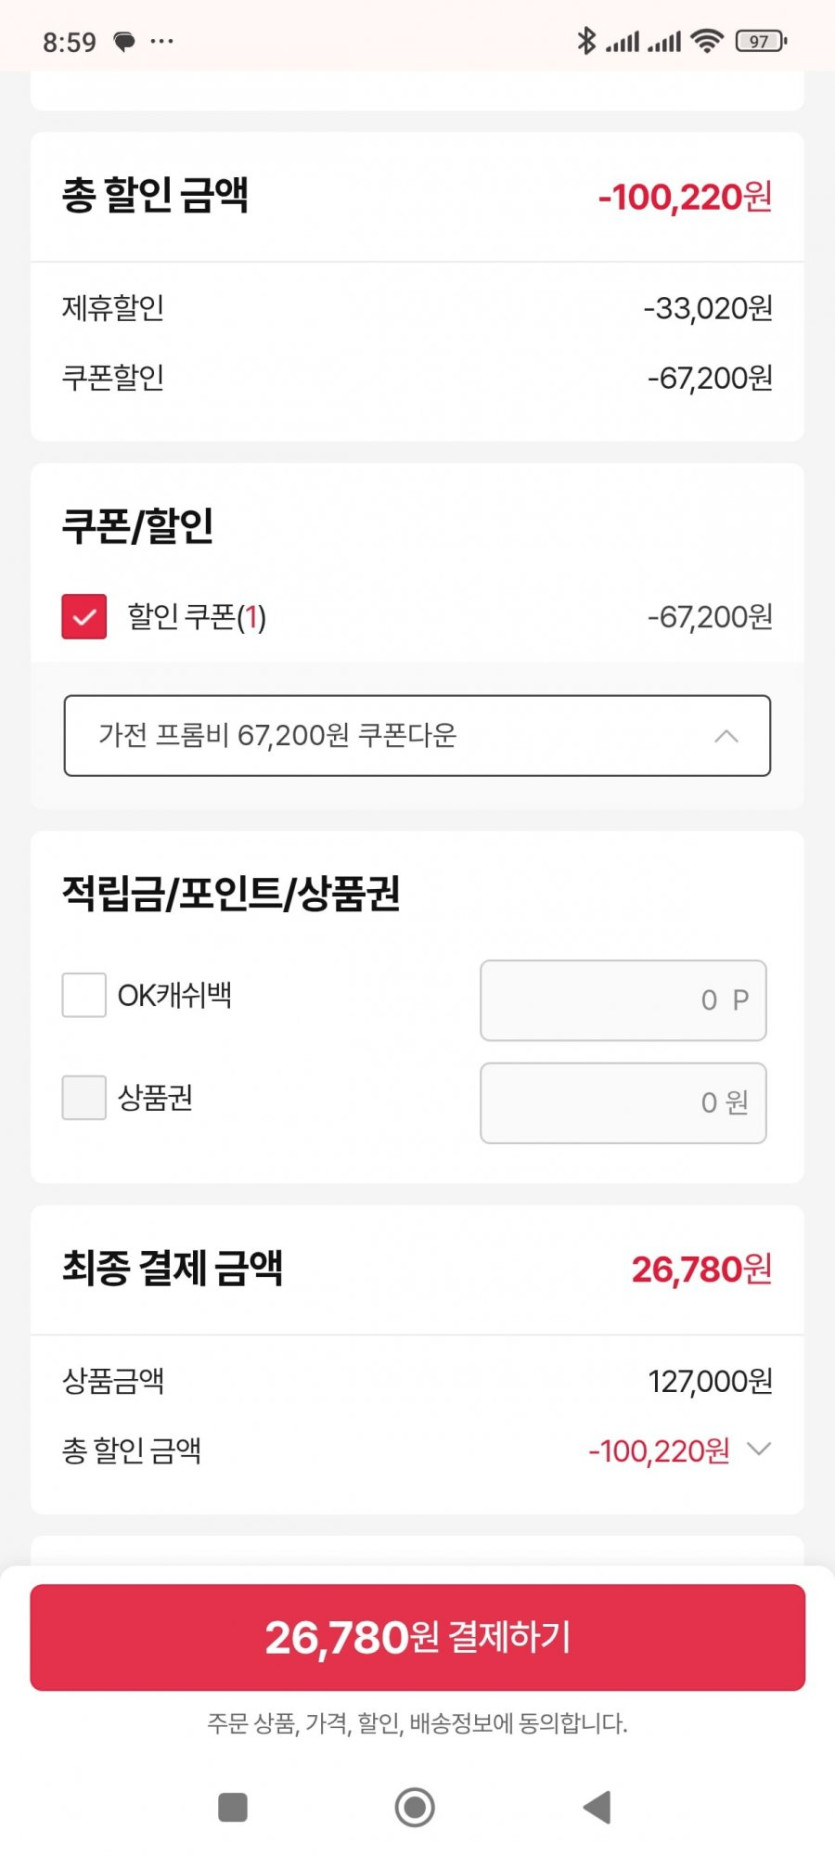Image resolution: width=835 pixels, height=1856 pixels.
Task: Tick the 상품권 checkbox
Action: pyautogui.click(x=84, y=1098)
